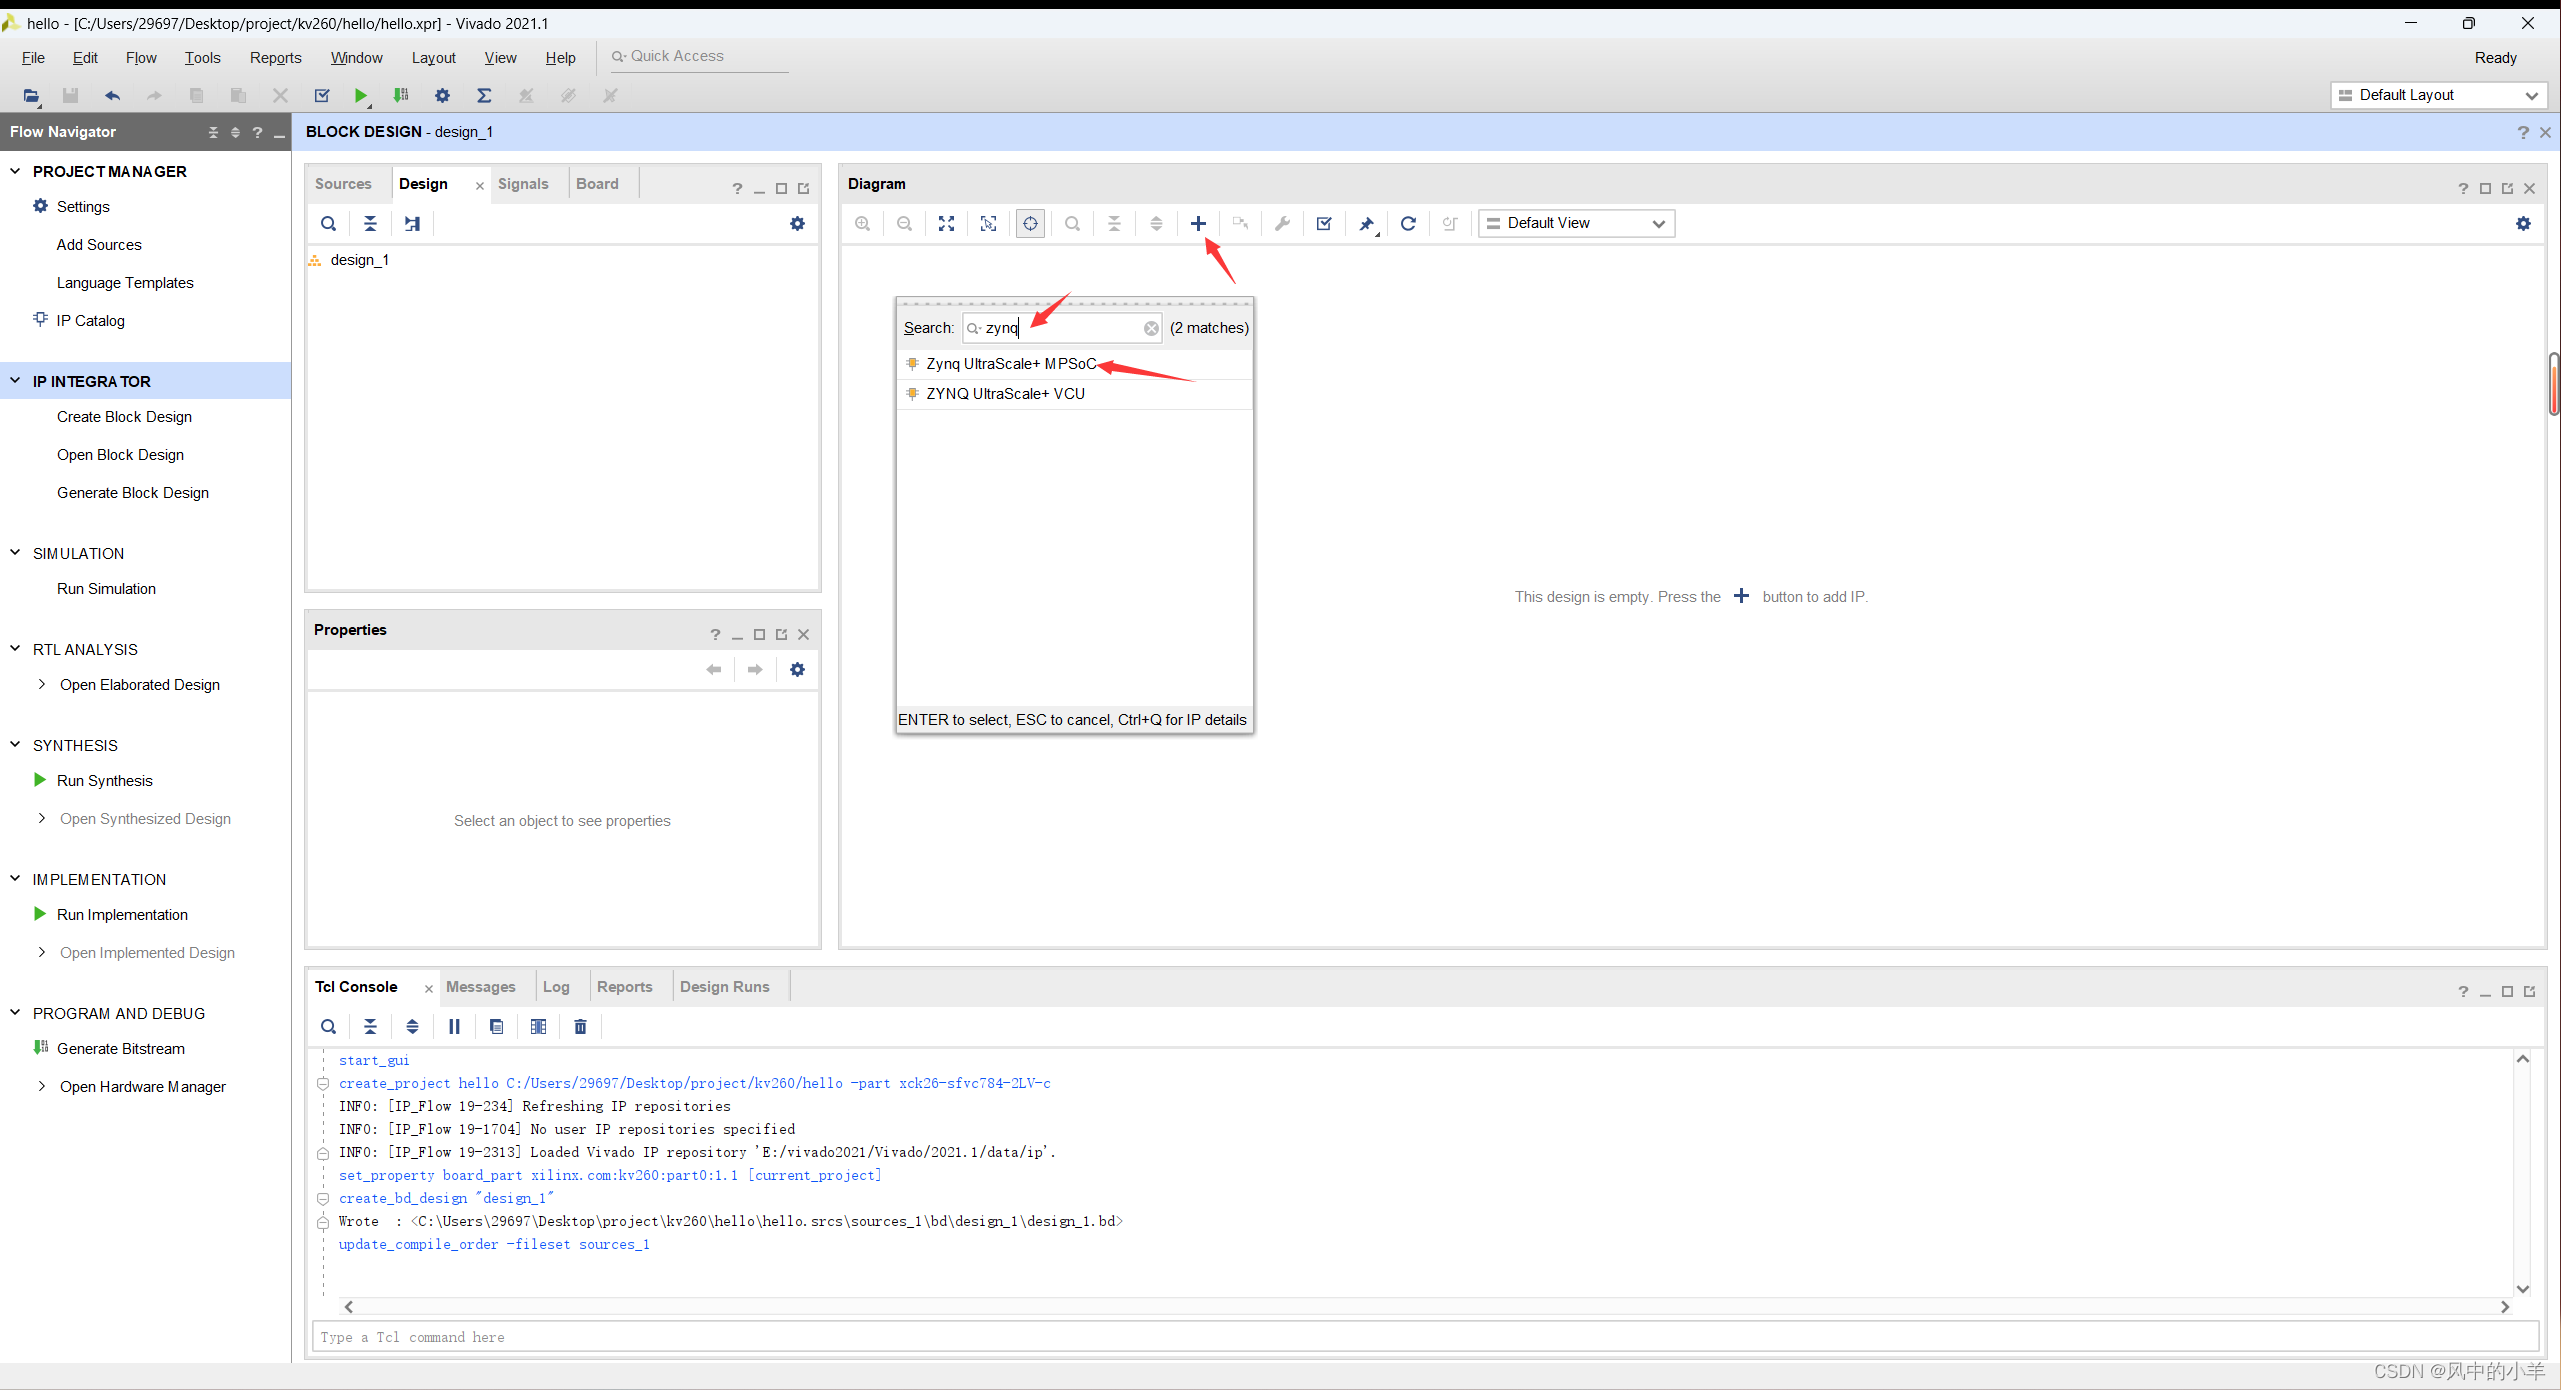The width and height of the screenshot is (2561, 1390).
Task: Click Validate Design icon in Diagram toolbar
Action: [x=1324, y=223]
